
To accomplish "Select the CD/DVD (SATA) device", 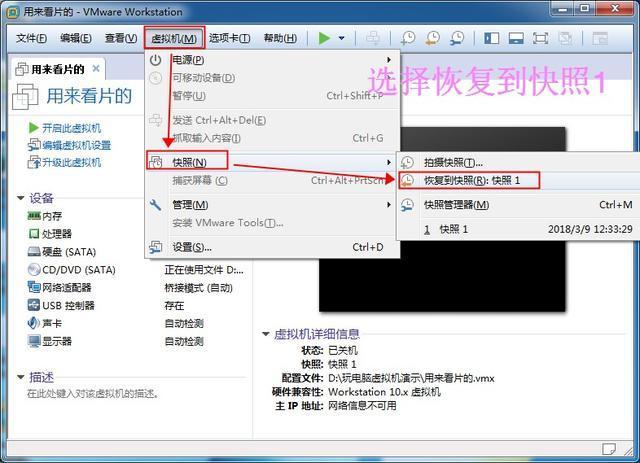I will click(71, 270).
